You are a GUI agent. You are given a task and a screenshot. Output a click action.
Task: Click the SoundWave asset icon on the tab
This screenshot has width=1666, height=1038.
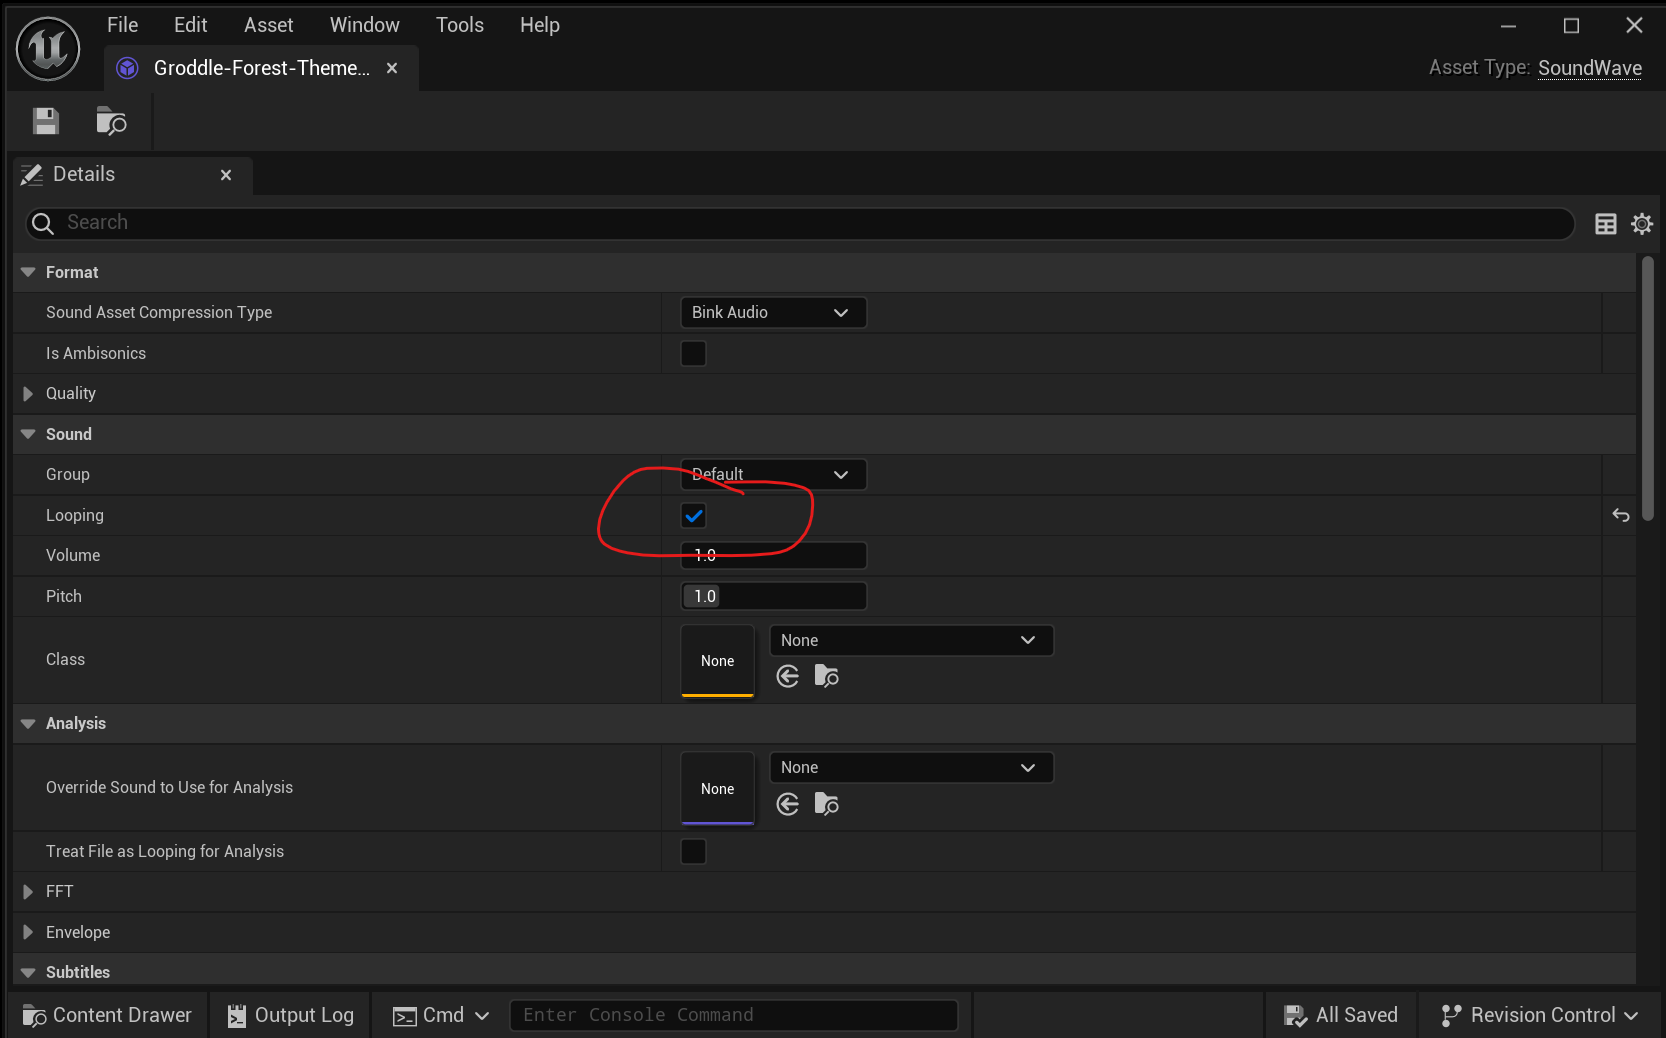click(127, 68)
